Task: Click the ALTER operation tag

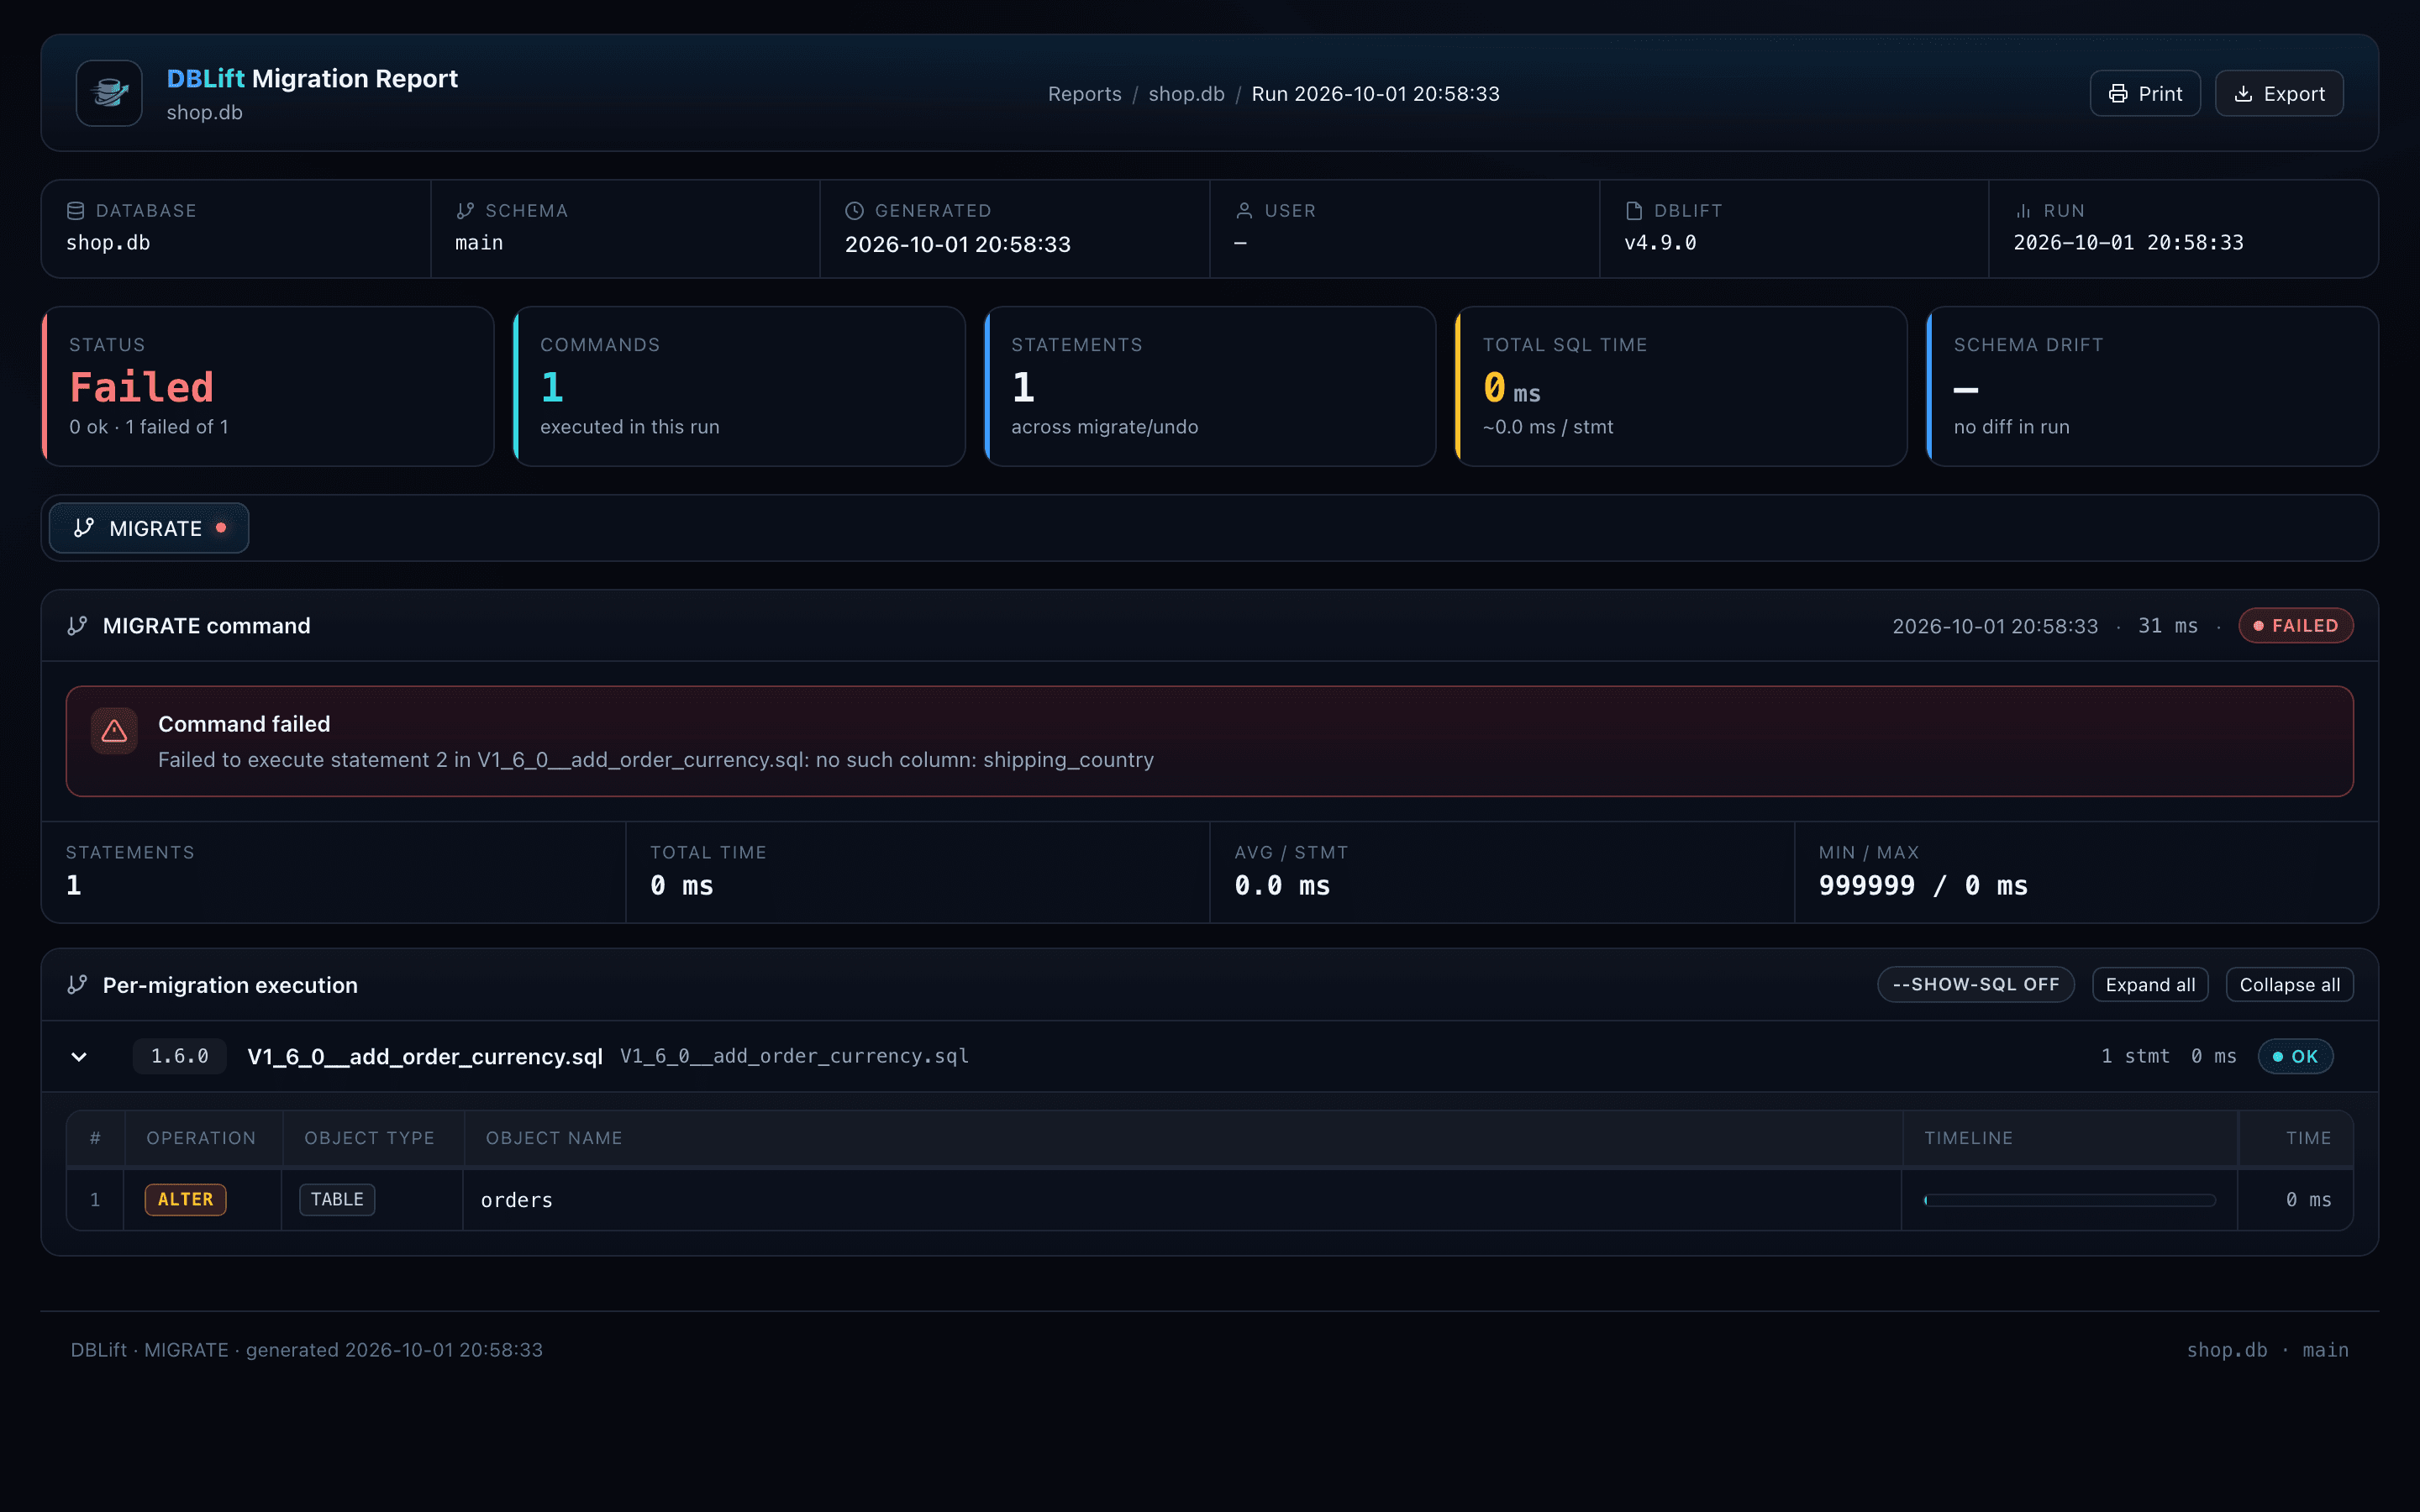Action: click(185, 1199)
